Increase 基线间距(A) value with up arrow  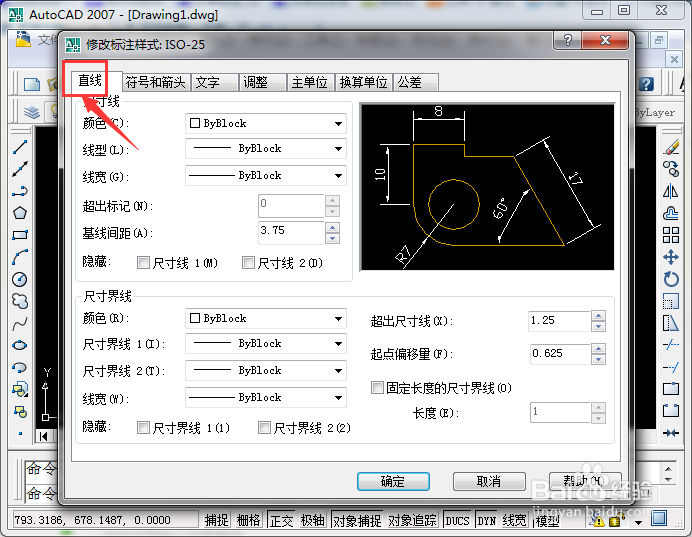pos(332,228)
